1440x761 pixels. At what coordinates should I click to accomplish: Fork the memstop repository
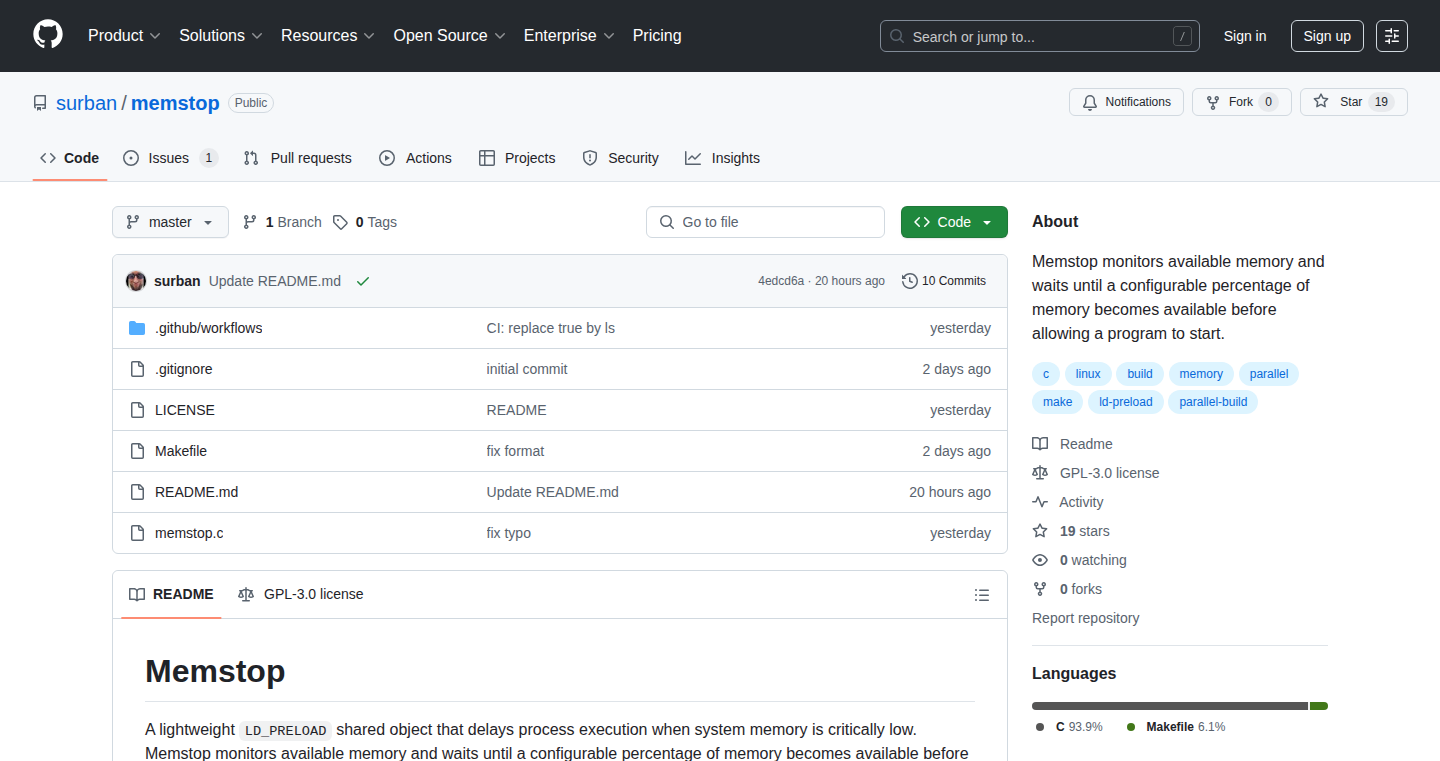(1241, 102)
